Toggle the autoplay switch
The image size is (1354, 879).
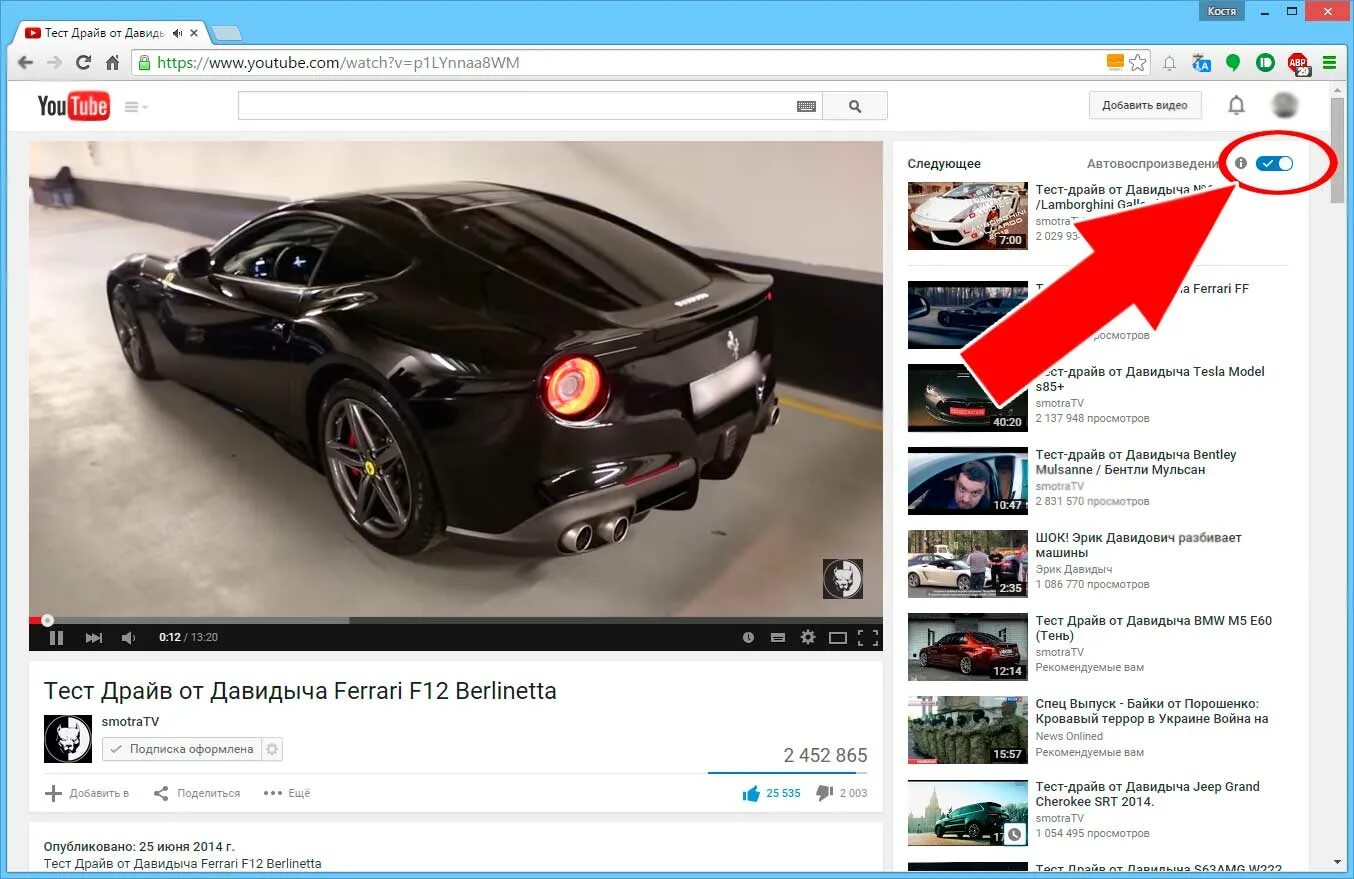point(1274,163)
